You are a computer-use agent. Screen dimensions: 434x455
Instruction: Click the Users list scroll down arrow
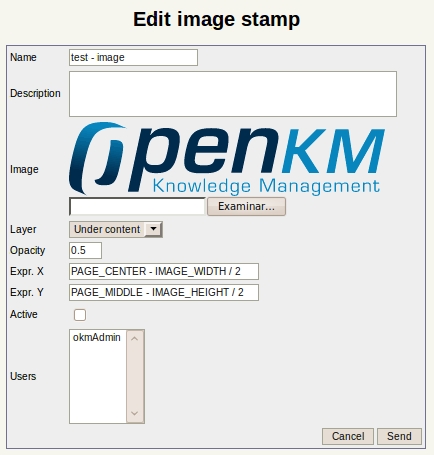(x=135, y=413)
